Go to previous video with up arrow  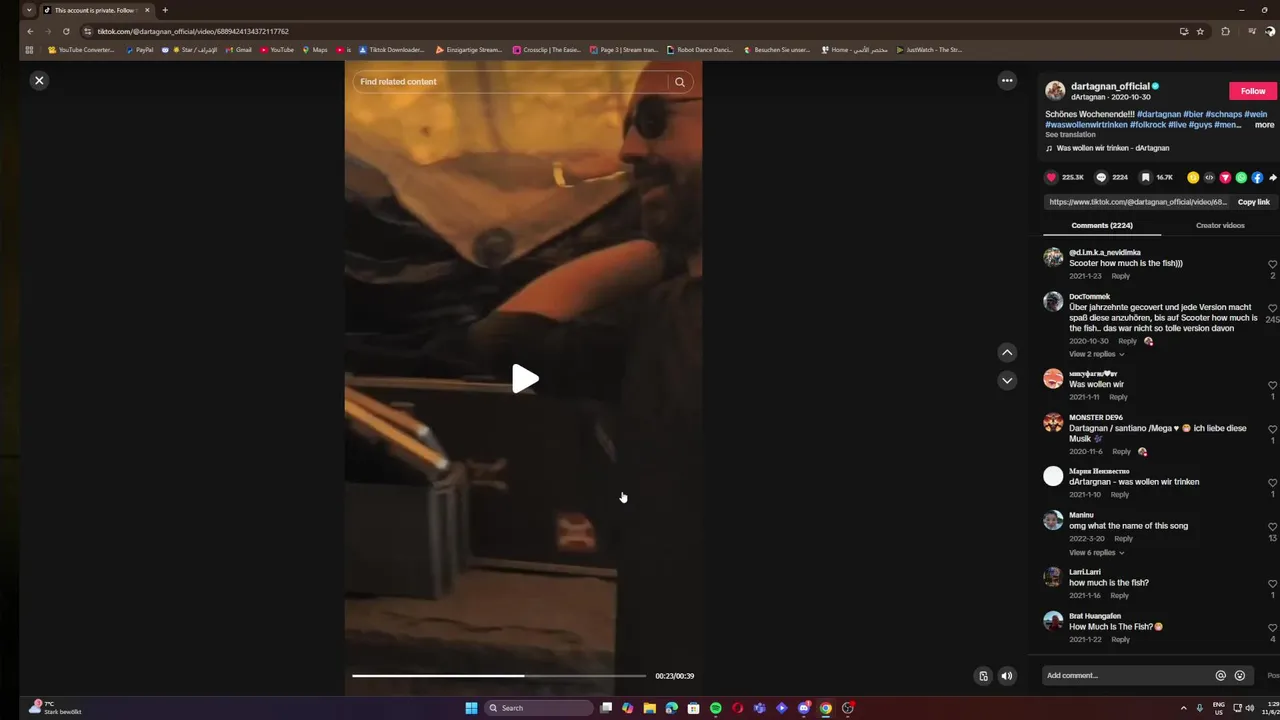click(1007, 352)
